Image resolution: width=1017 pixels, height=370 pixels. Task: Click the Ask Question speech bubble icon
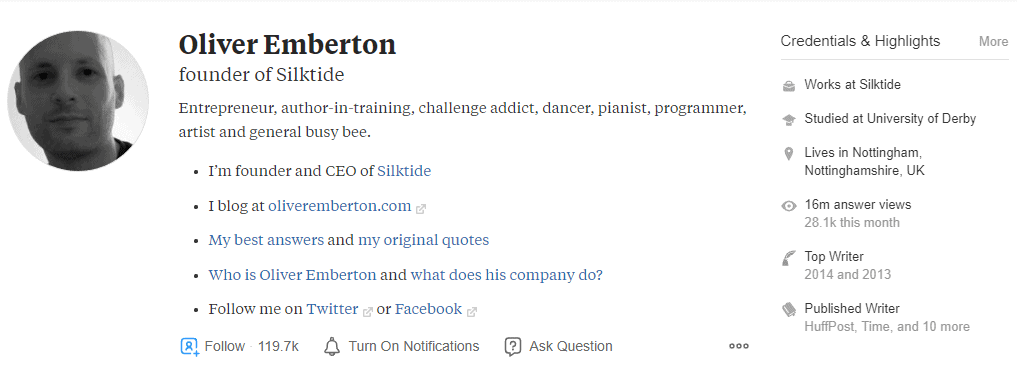point(512,347)
